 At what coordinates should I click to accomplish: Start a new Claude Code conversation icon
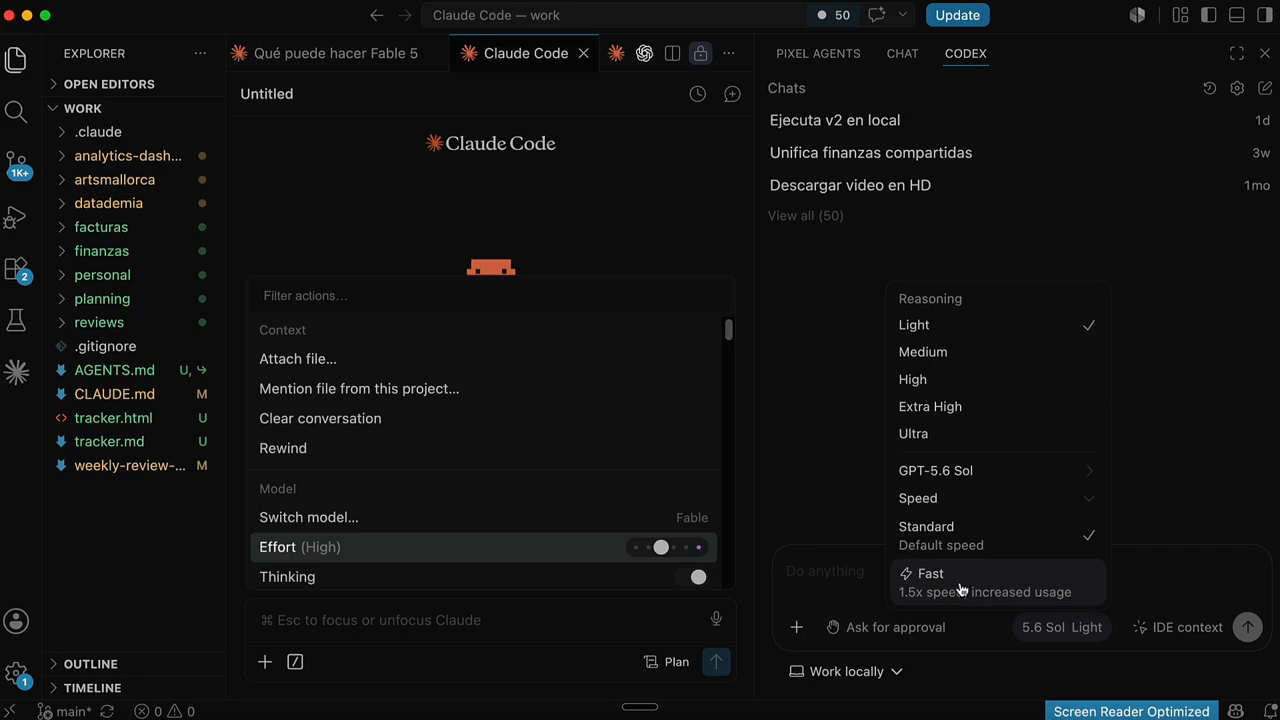pos(732,94)
